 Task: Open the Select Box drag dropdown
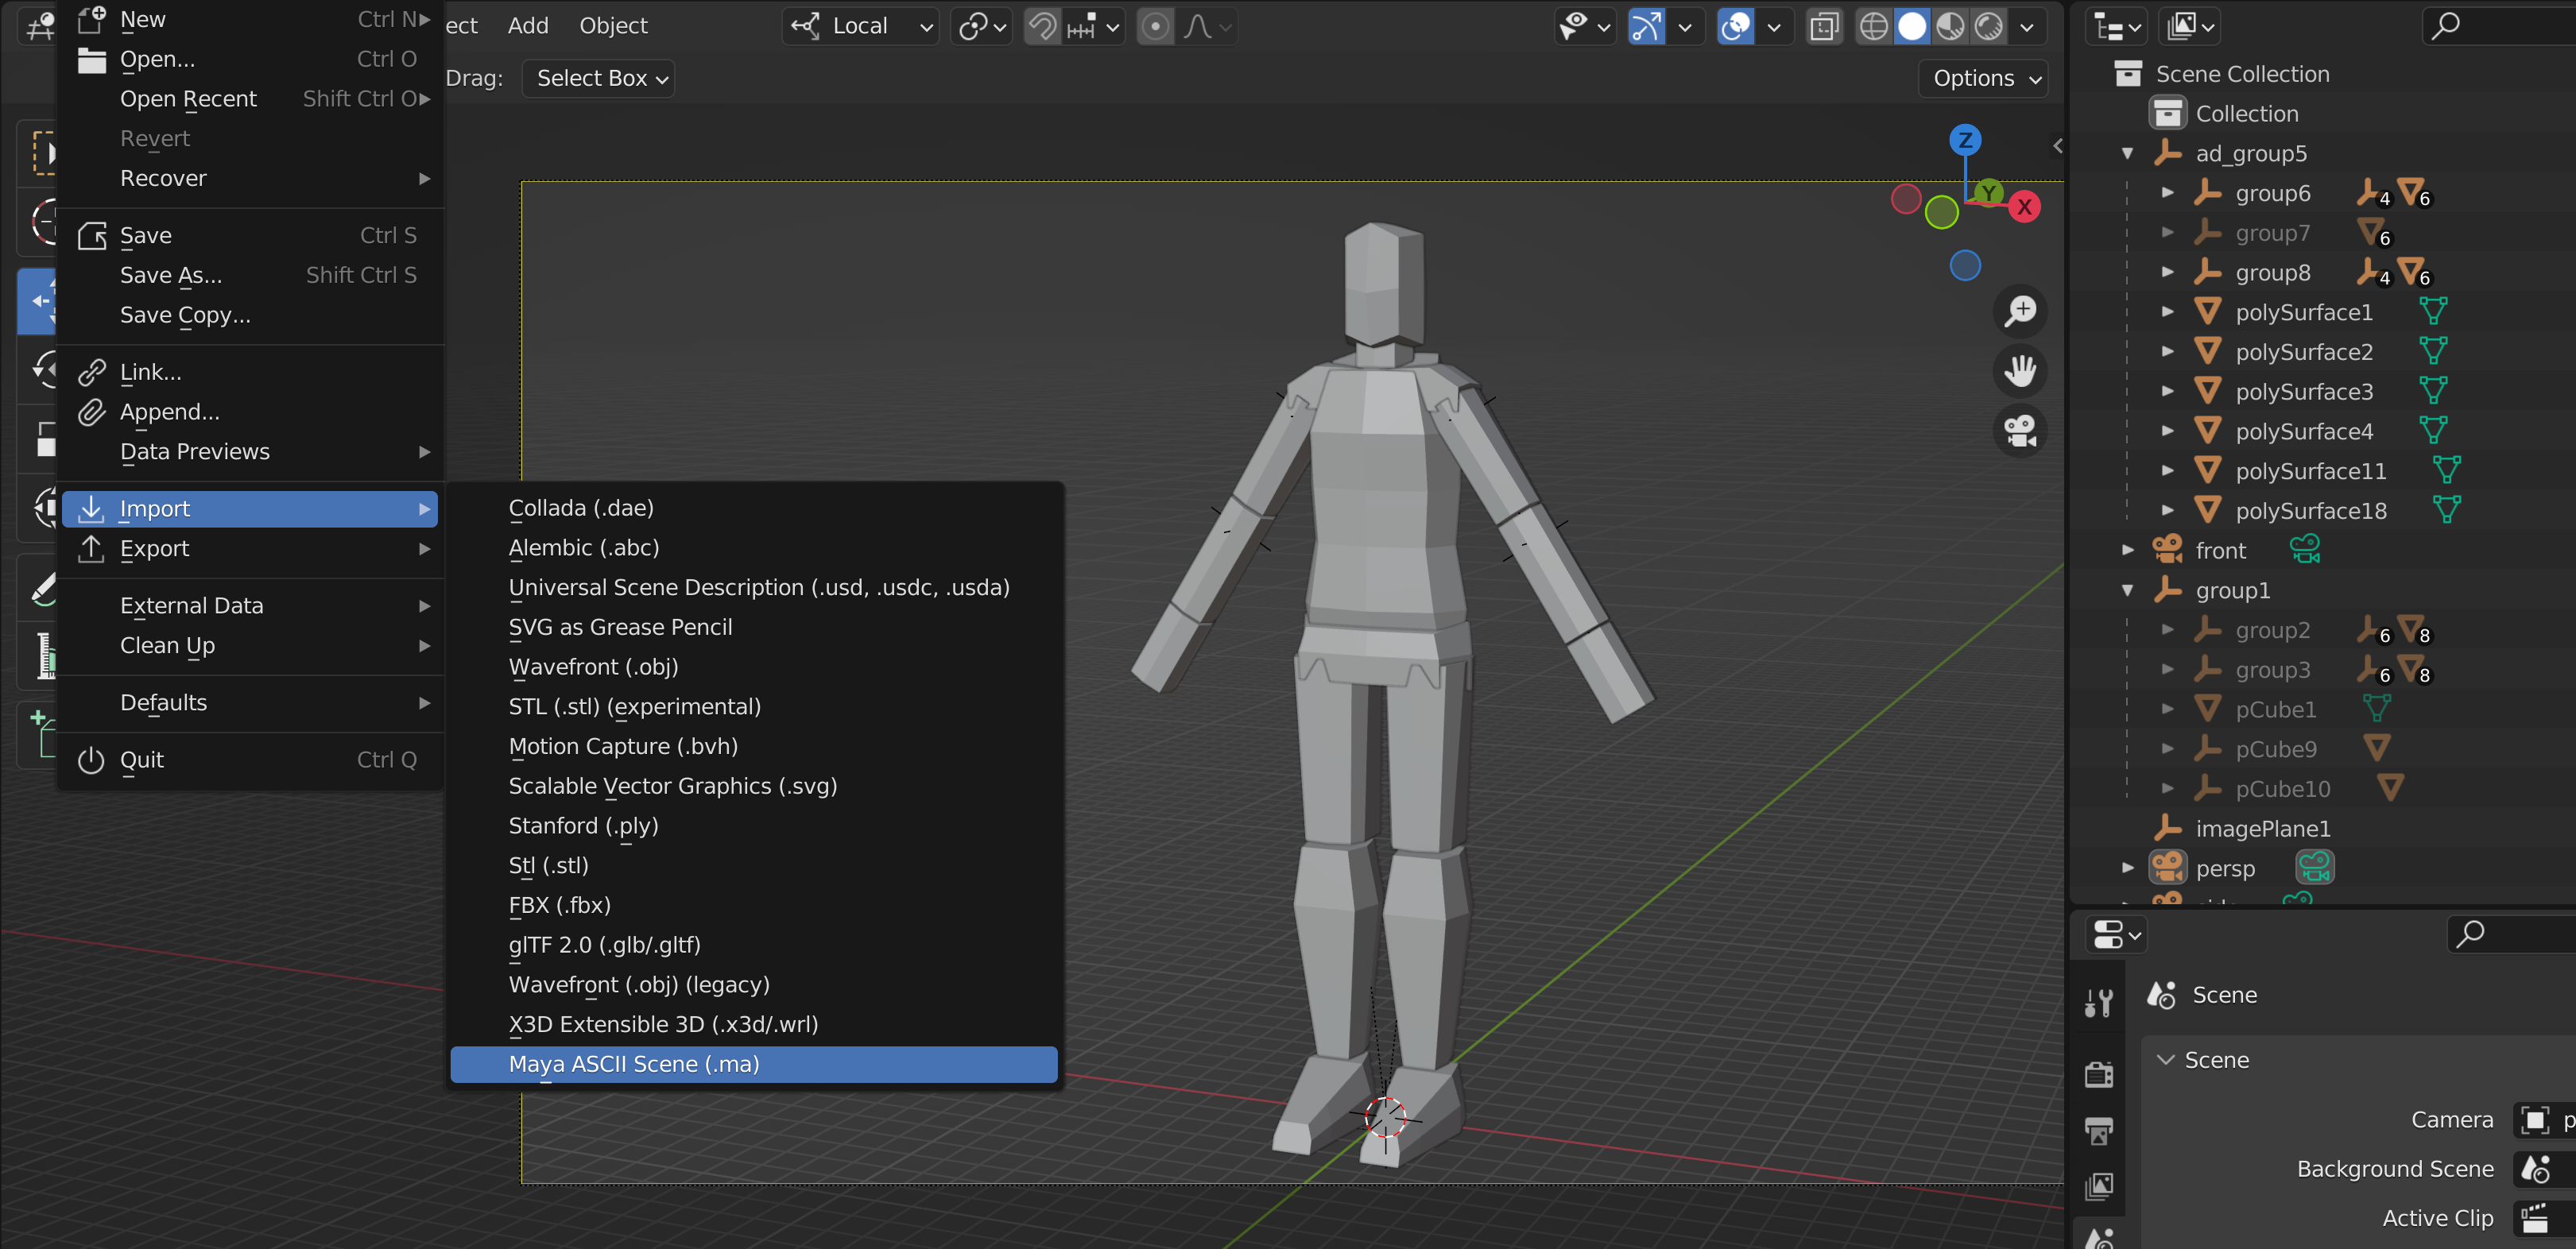599,78
